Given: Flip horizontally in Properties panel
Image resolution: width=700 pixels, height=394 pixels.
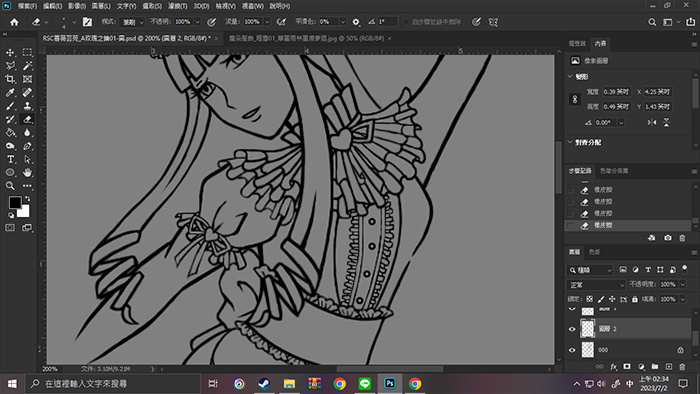Looking at the screenshot, I should coord(652,122).
